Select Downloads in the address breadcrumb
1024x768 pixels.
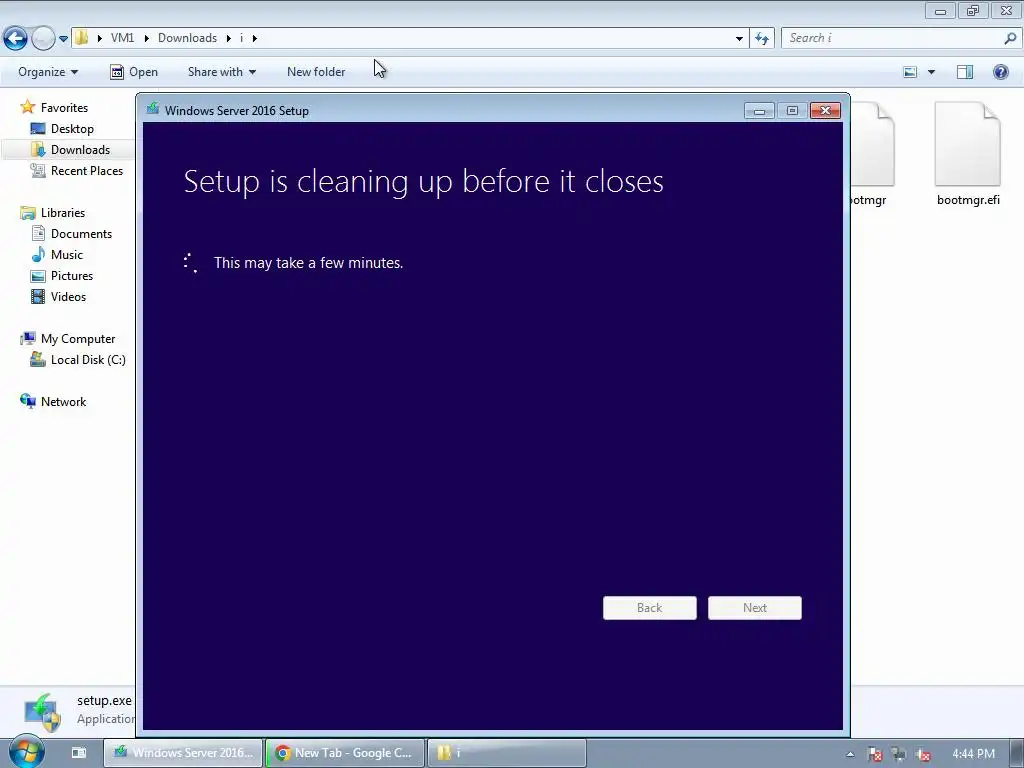(x=187, y=38)
